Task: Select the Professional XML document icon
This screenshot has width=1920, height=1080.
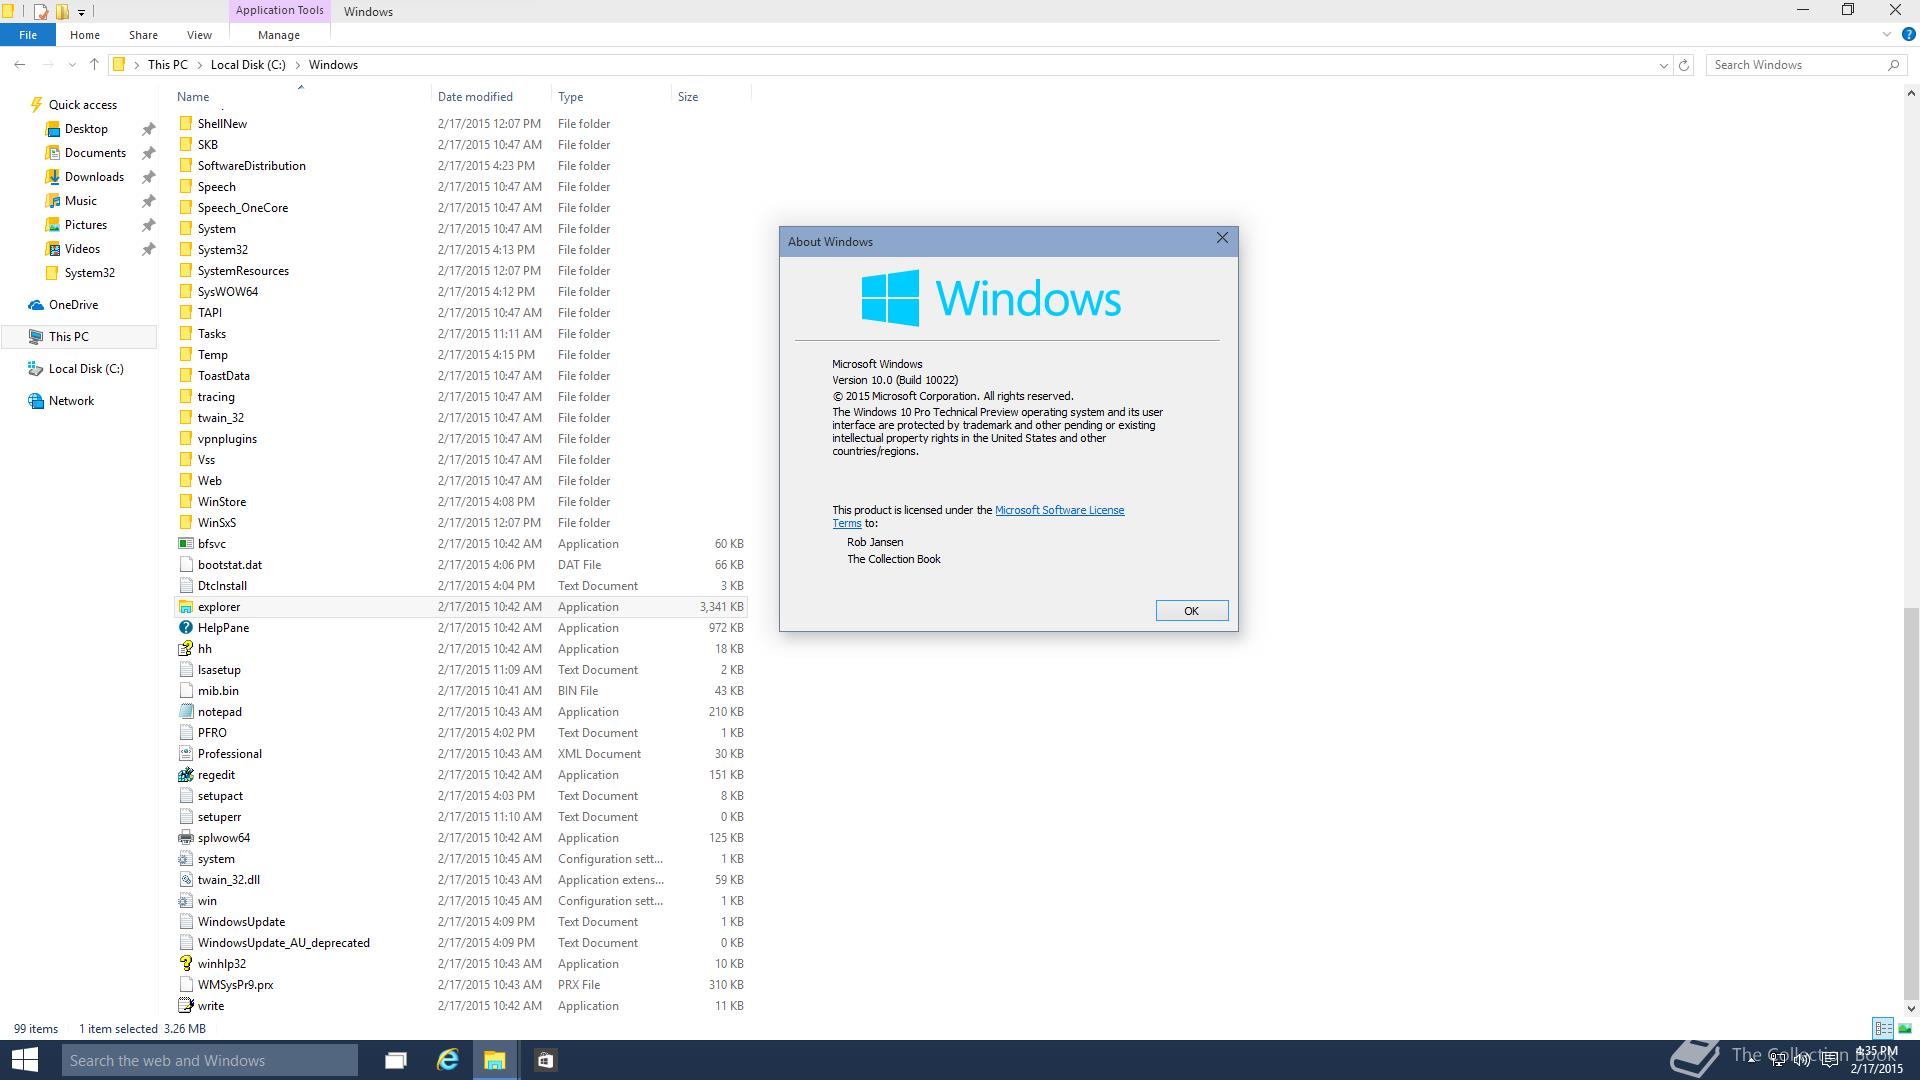Action: tap(185, 754)
